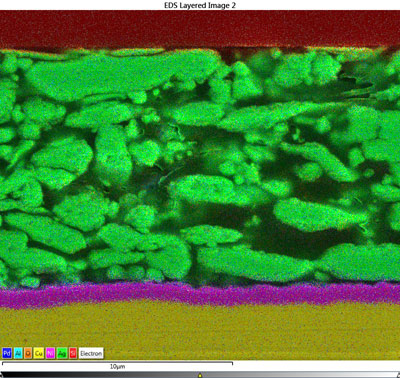Screen dimensions: 400x378
Task: Click the dark red silicon layer at top
Action: point(200,28)
